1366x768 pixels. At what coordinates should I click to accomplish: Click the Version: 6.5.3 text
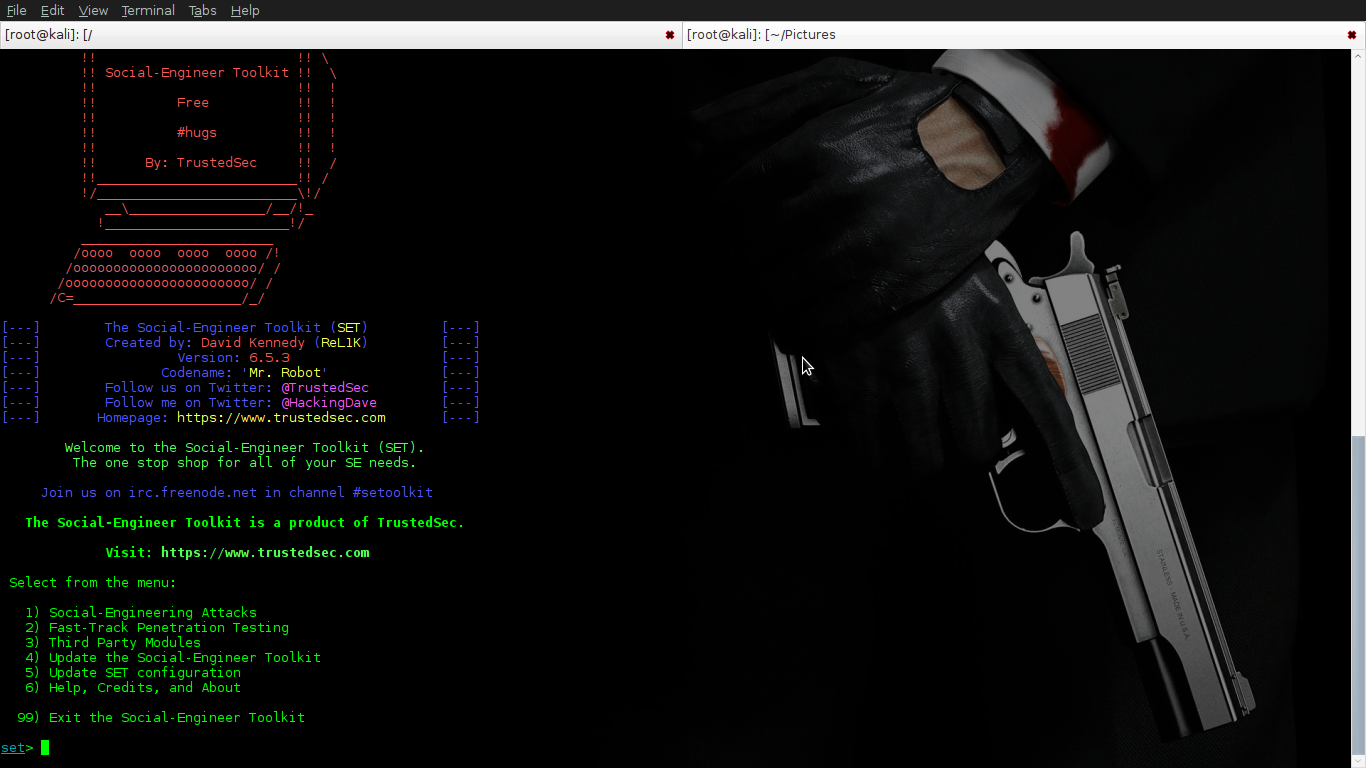point(233,358)
